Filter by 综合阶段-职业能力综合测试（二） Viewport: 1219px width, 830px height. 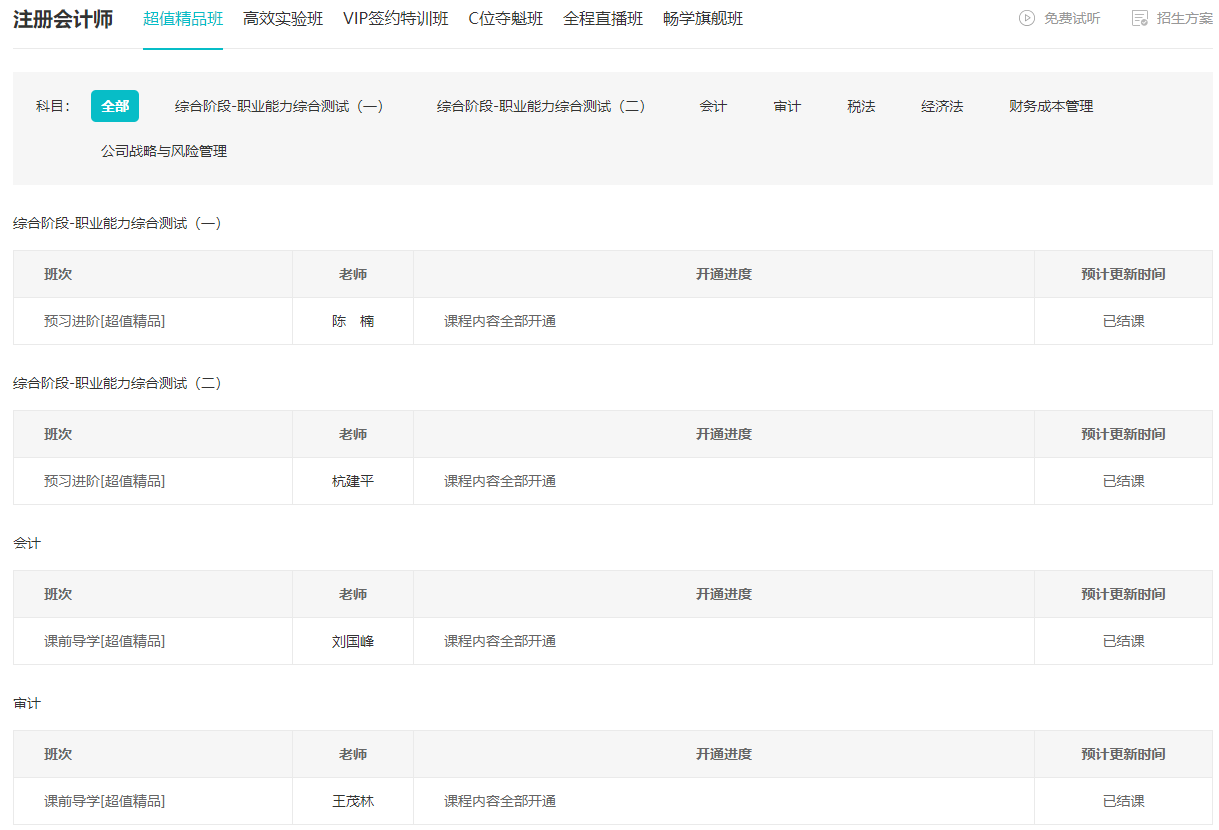click(x=541, y=104)
